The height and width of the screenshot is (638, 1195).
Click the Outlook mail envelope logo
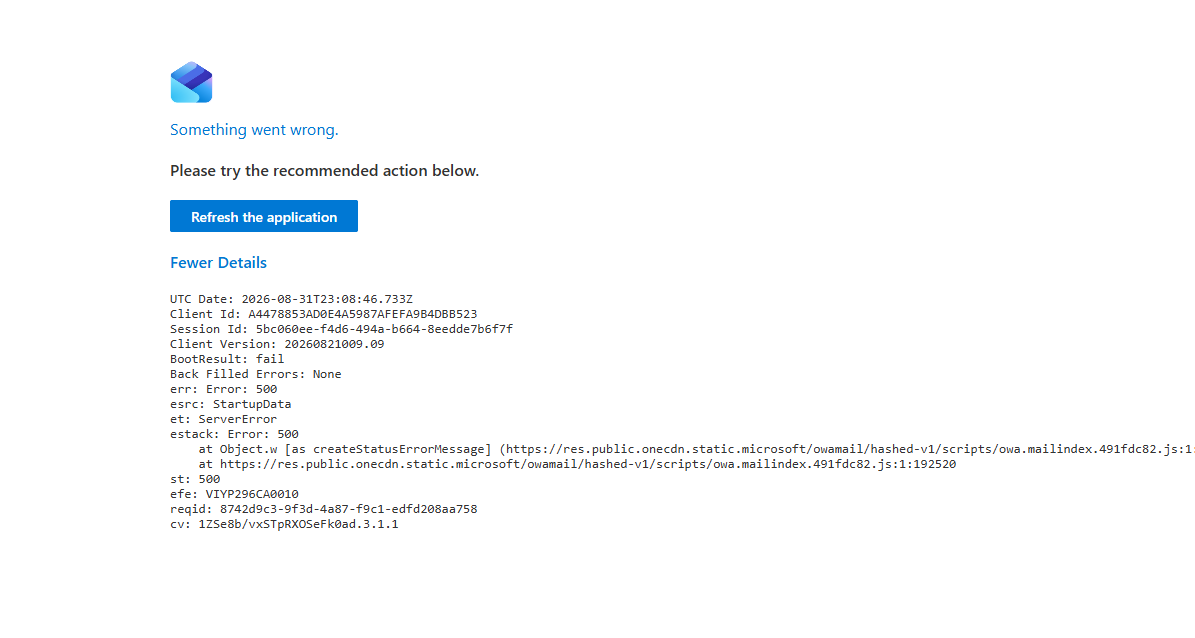point(191,82)
